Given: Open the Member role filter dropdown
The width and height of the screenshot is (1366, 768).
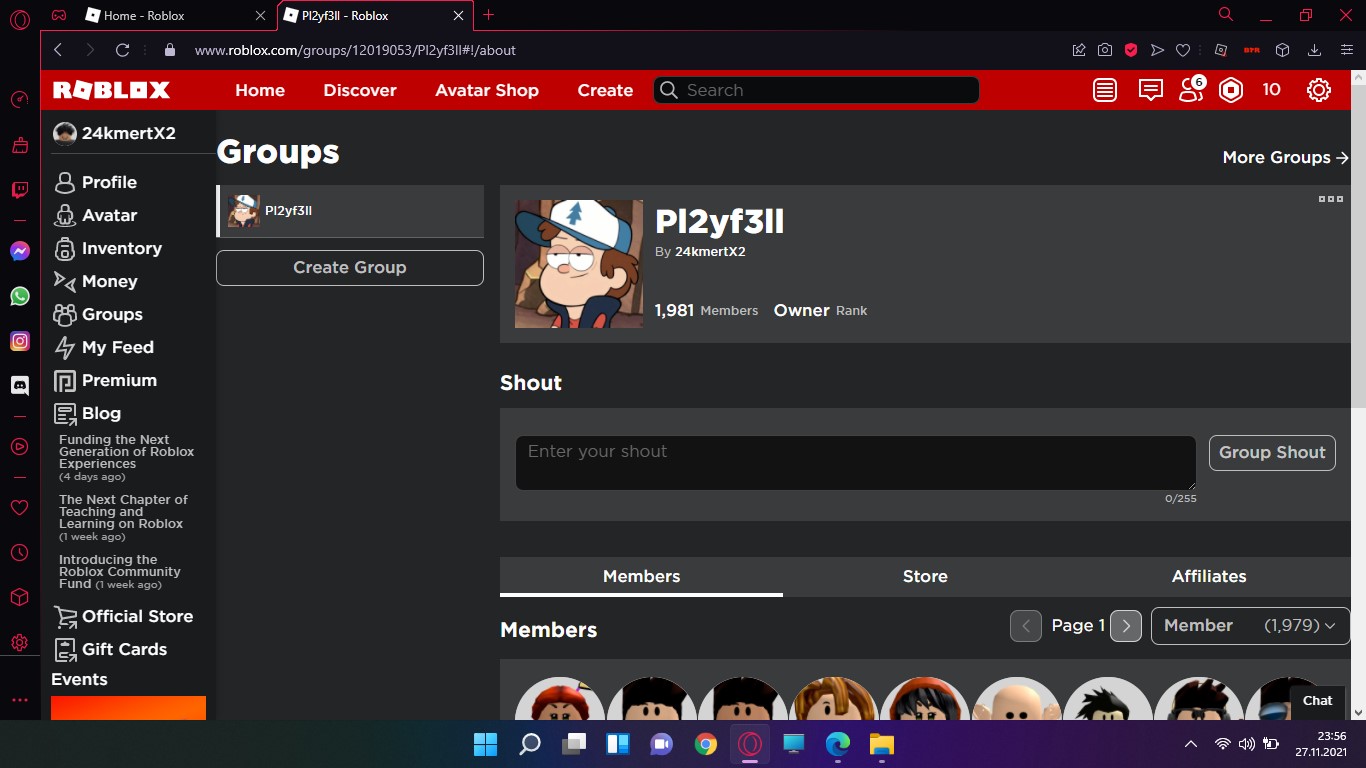Looking at the screenshot, I should [1250, 626].
